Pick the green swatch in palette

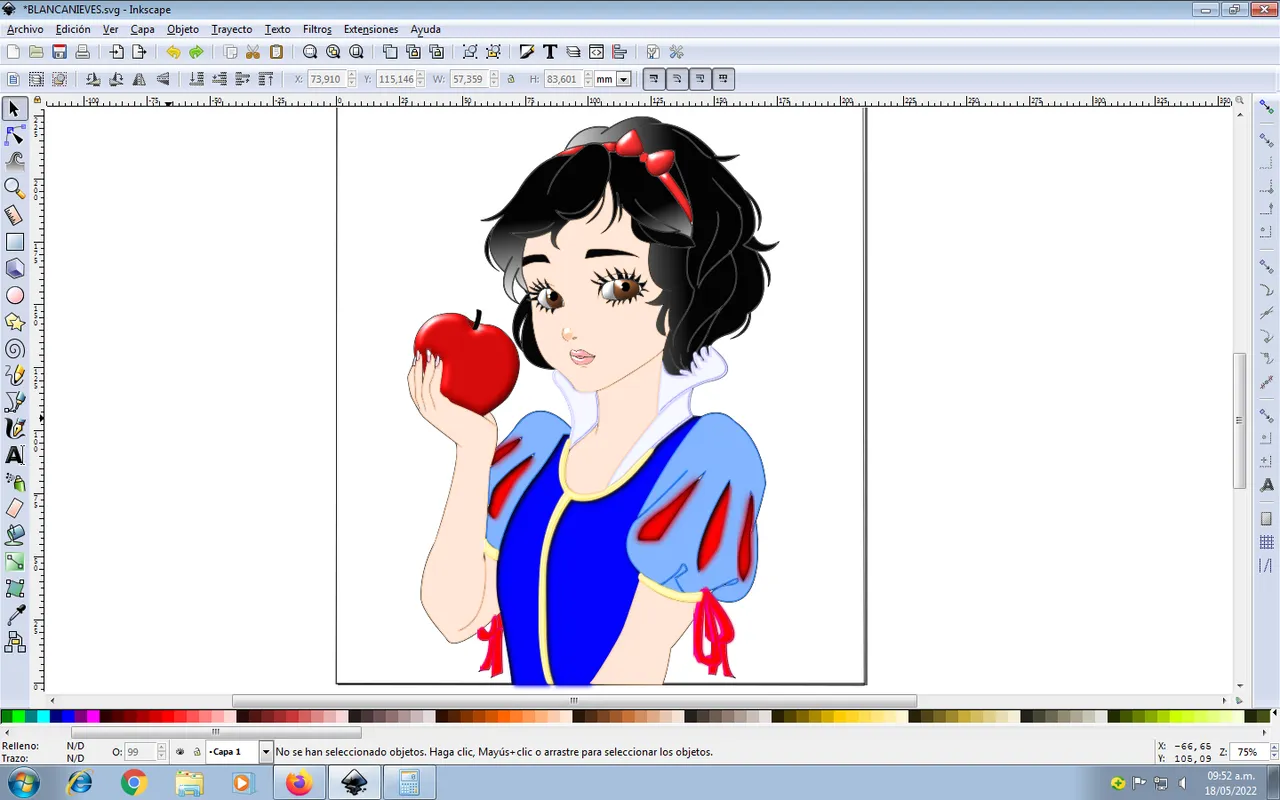tap(19, 717)
